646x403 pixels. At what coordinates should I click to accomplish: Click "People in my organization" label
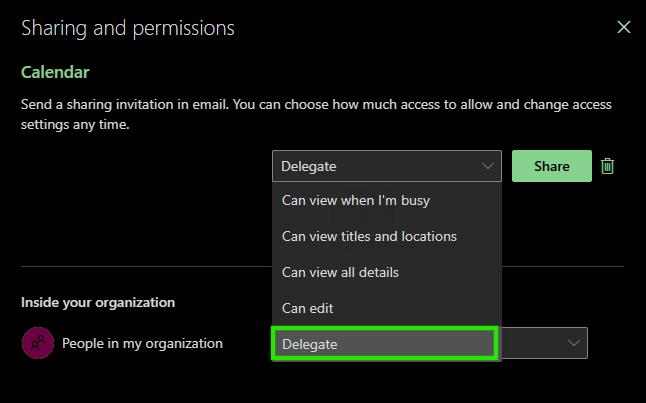142,343
